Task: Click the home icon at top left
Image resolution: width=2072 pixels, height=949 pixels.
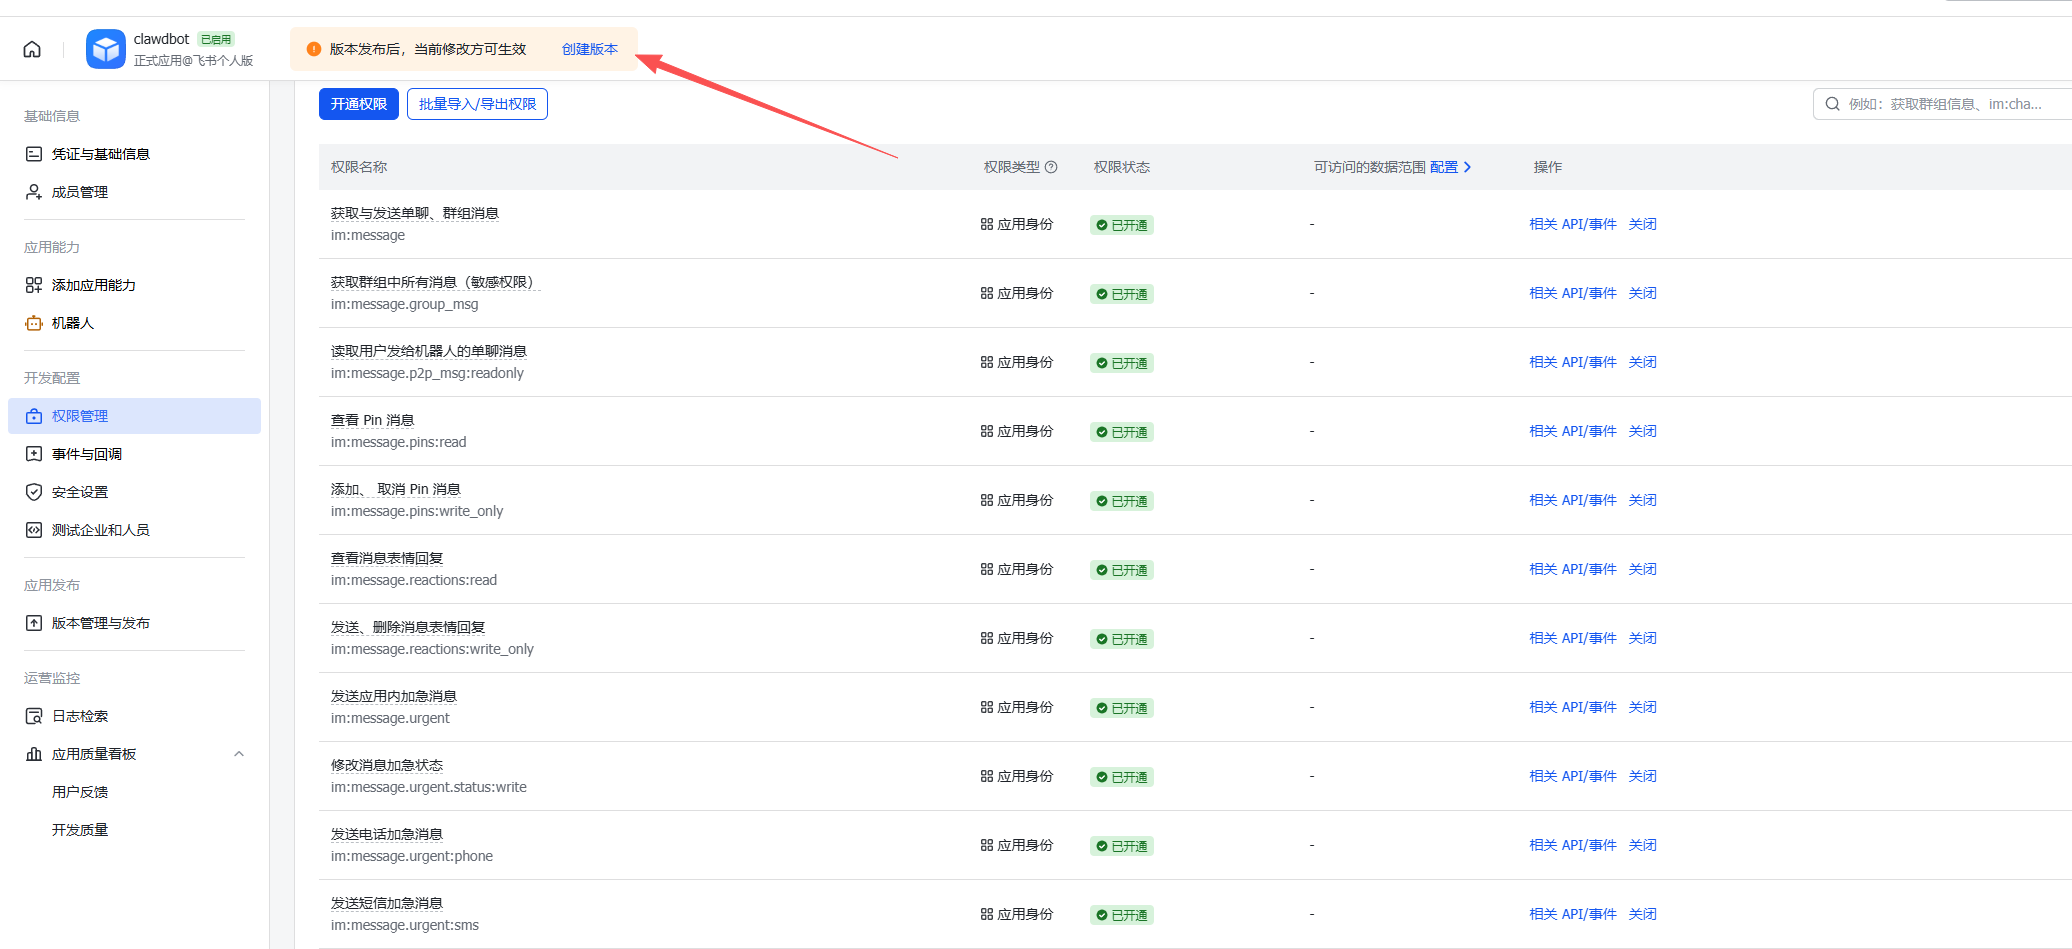Action: point(31,47)
